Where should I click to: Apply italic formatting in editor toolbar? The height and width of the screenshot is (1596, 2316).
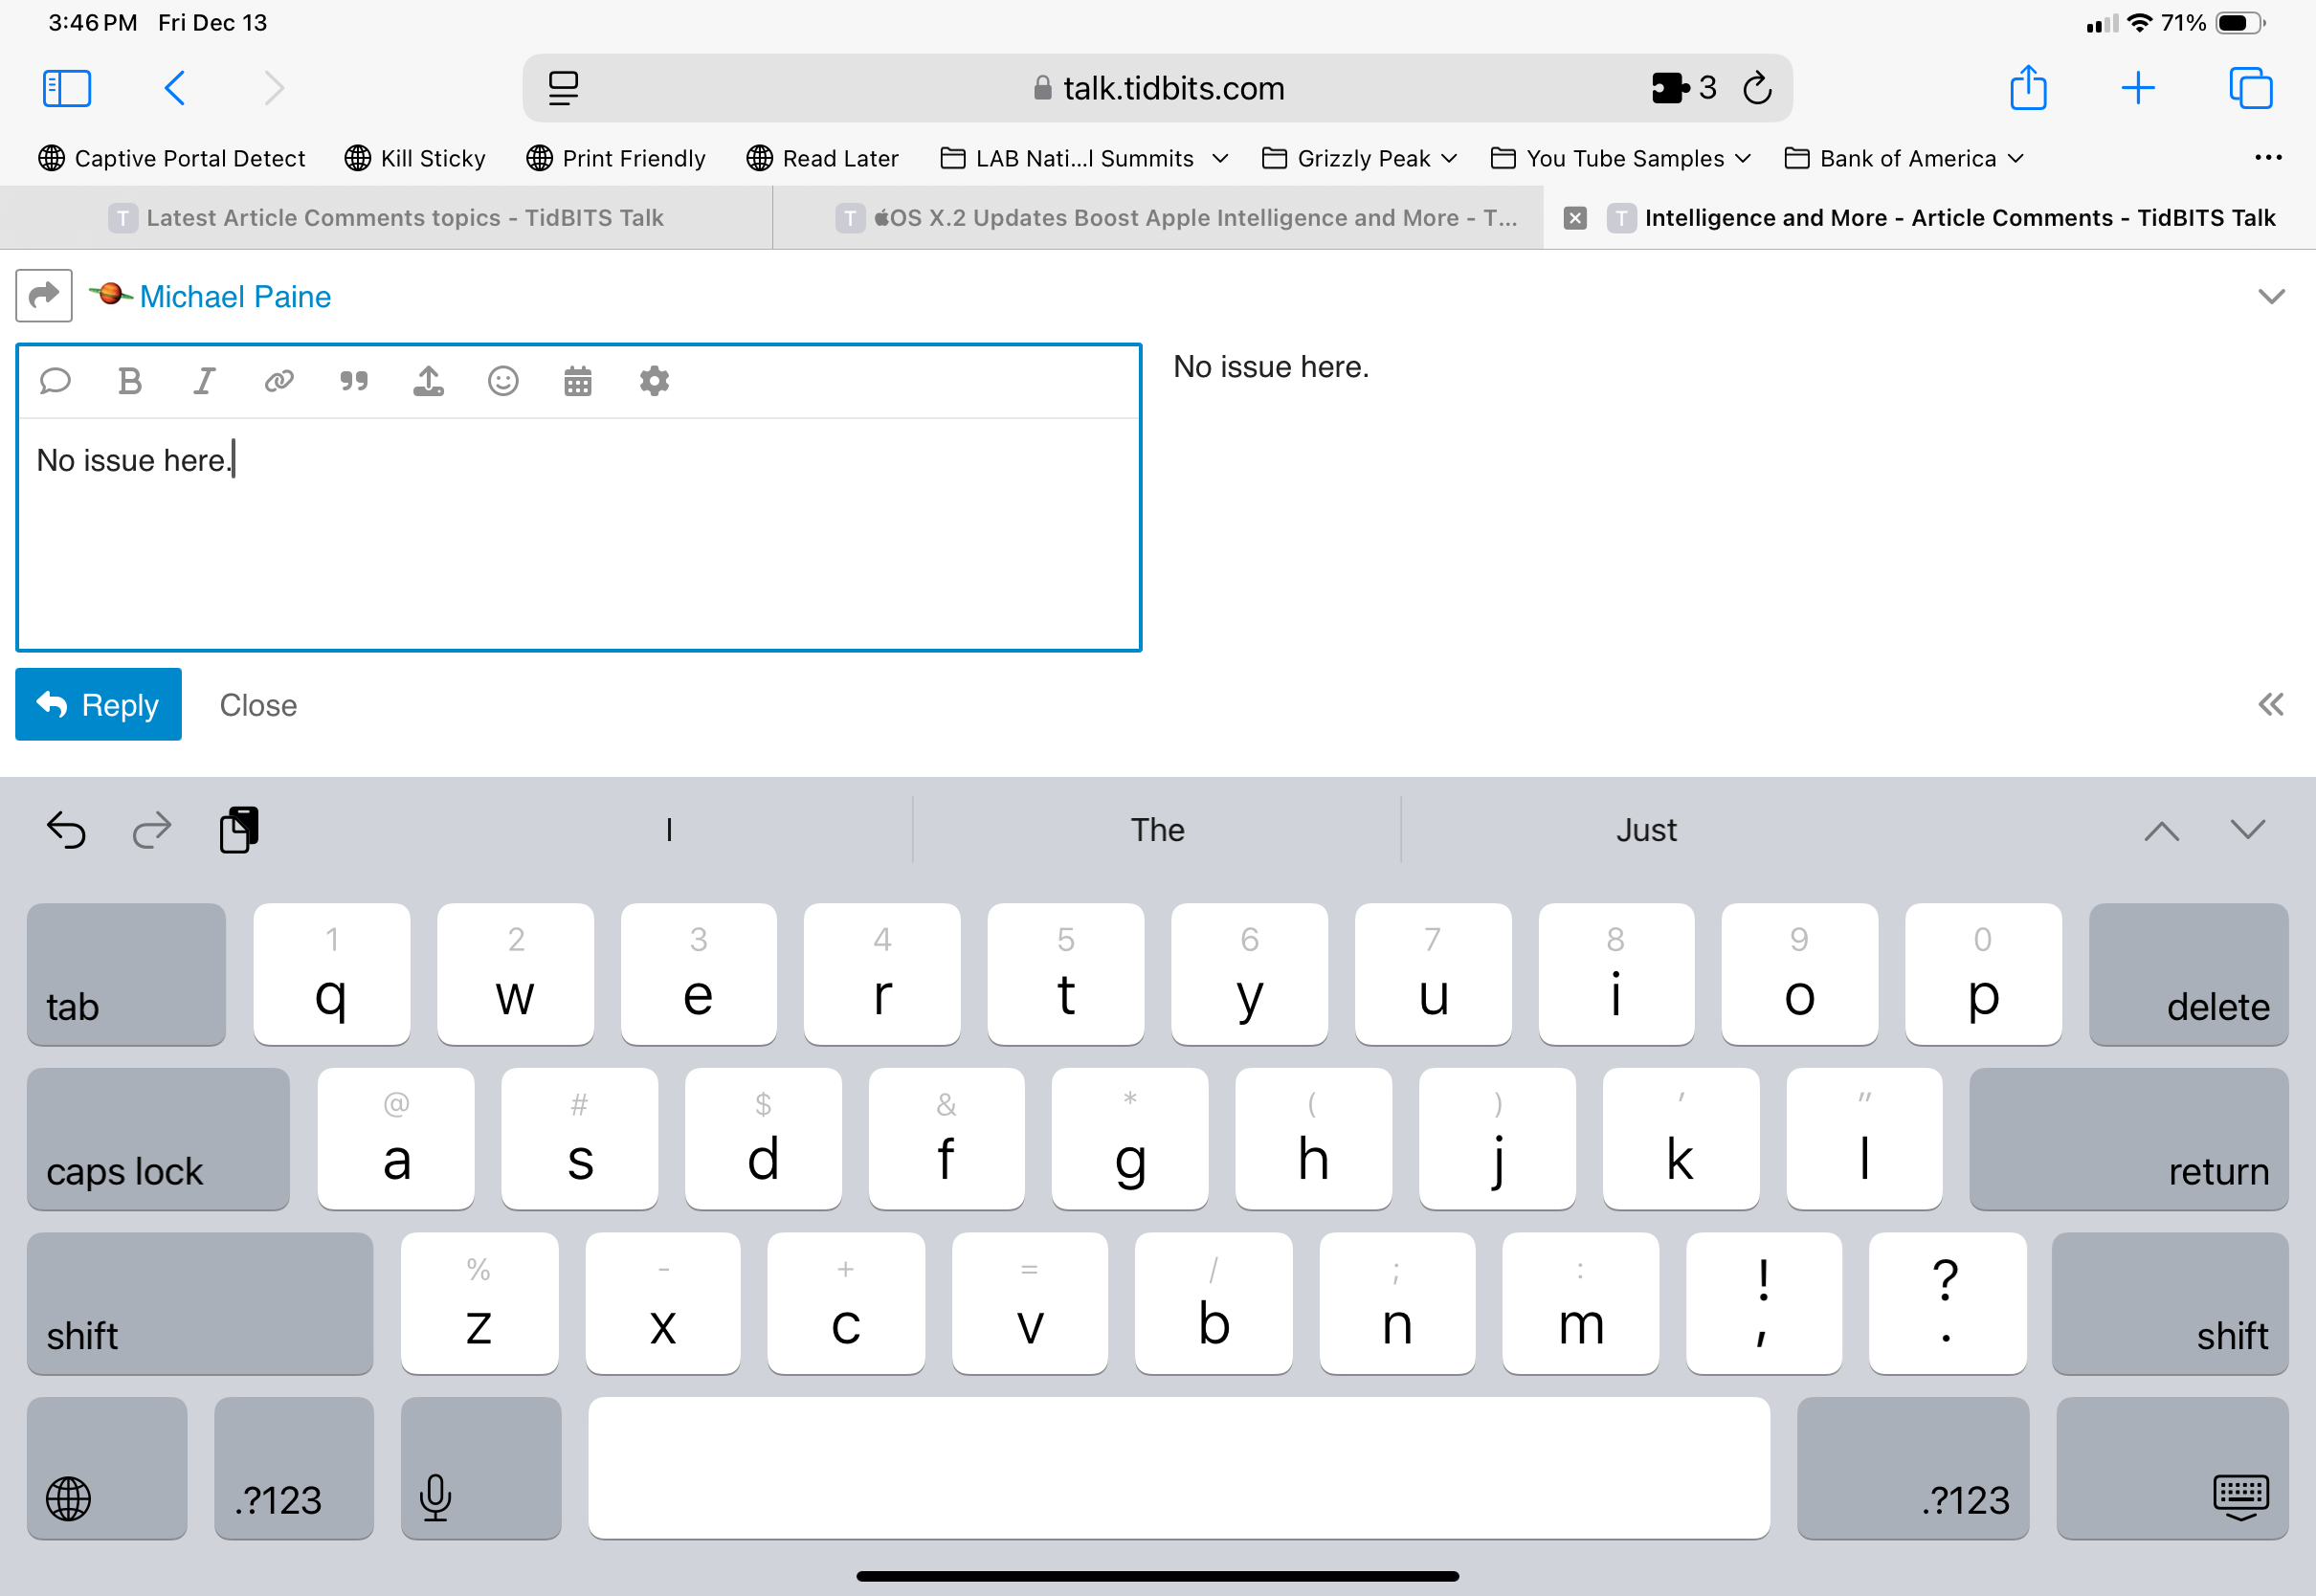point(204,381)
